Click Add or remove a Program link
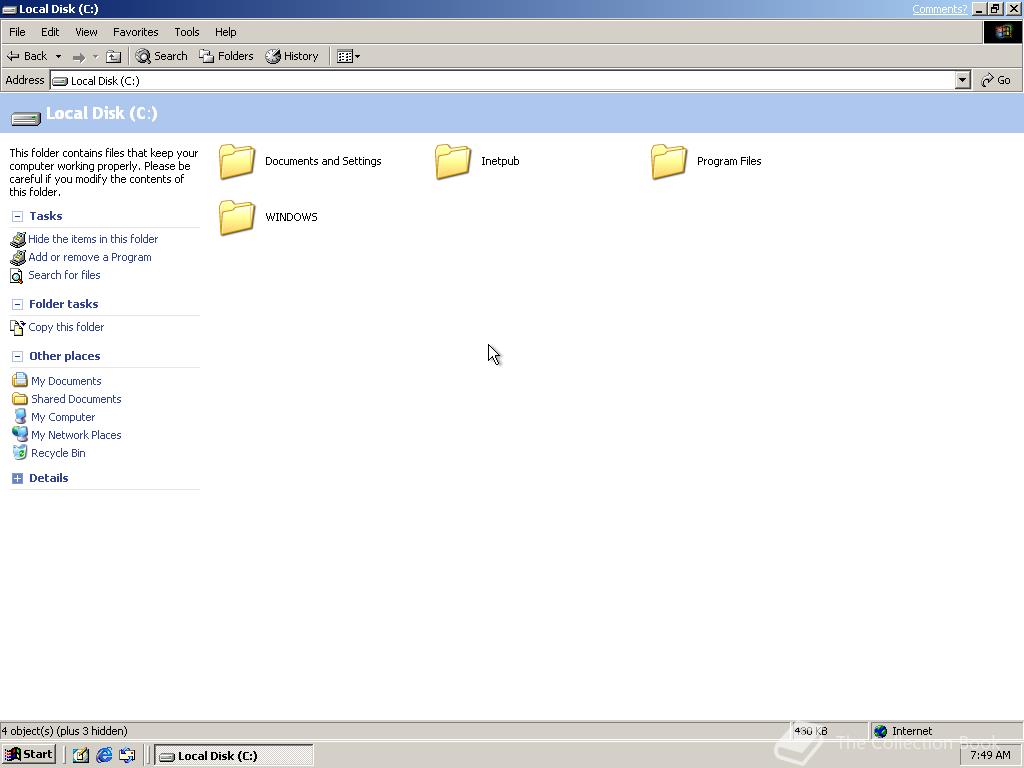The height and width of the screenshot is (768, 1024). pos(89,257)
